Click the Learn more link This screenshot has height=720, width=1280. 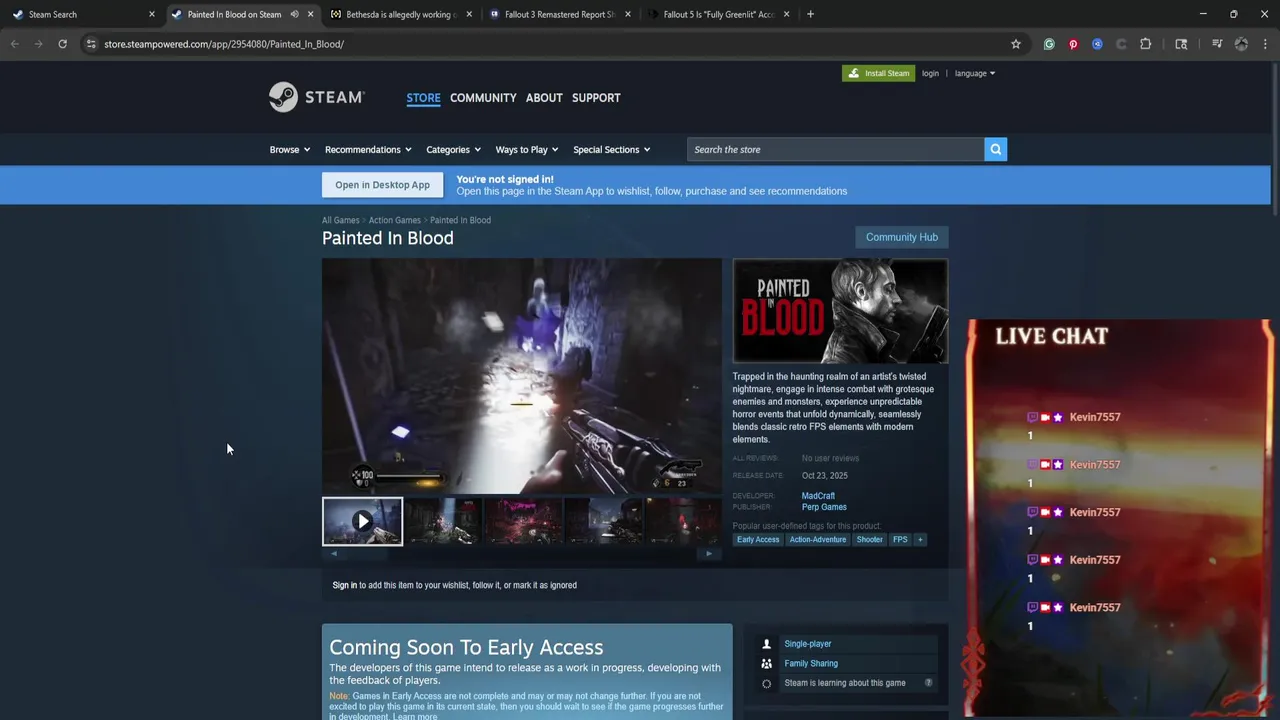(x=415, y=716)
